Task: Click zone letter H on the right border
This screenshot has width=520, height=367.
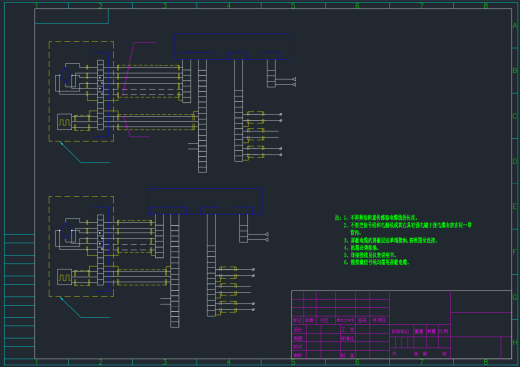Action: tap(515, 342)
